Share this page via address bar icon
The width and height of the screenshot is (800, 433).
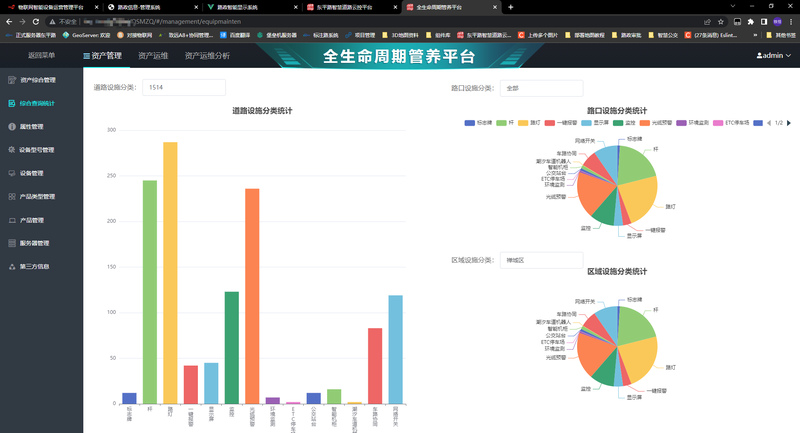[707, 21]
